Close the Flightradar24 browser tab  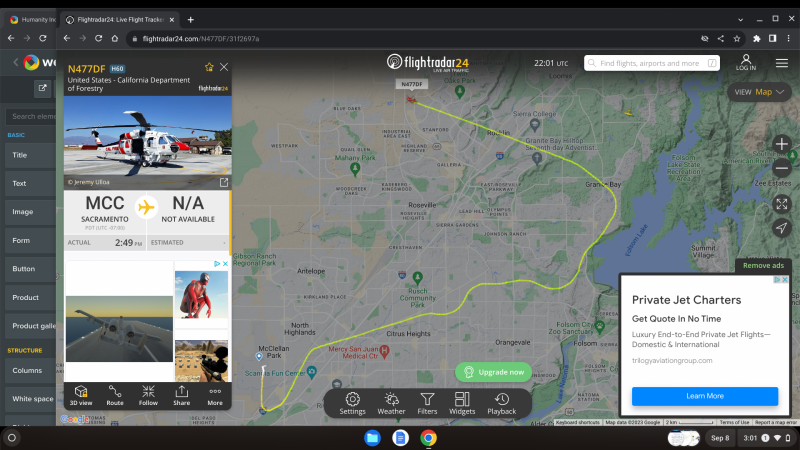[172, 20]
